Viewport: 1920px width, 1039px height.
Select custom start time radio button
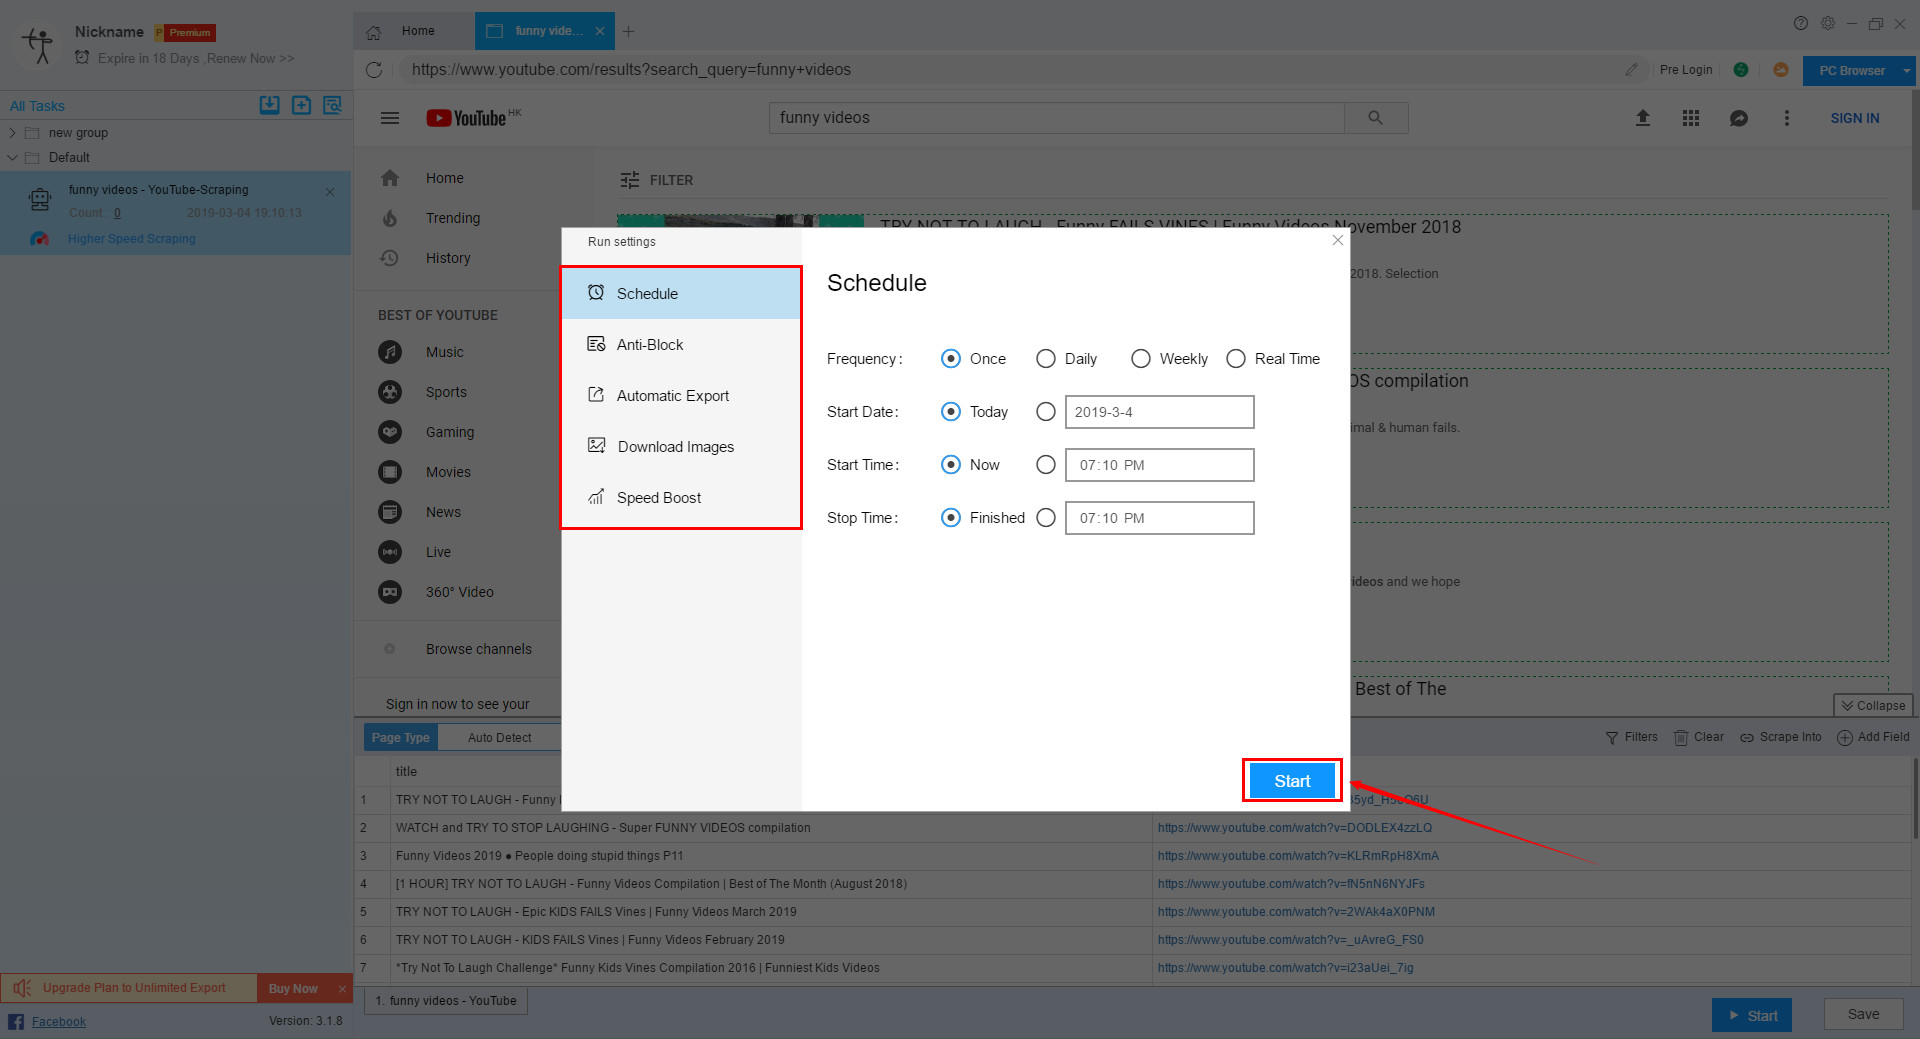point(1046,465)
